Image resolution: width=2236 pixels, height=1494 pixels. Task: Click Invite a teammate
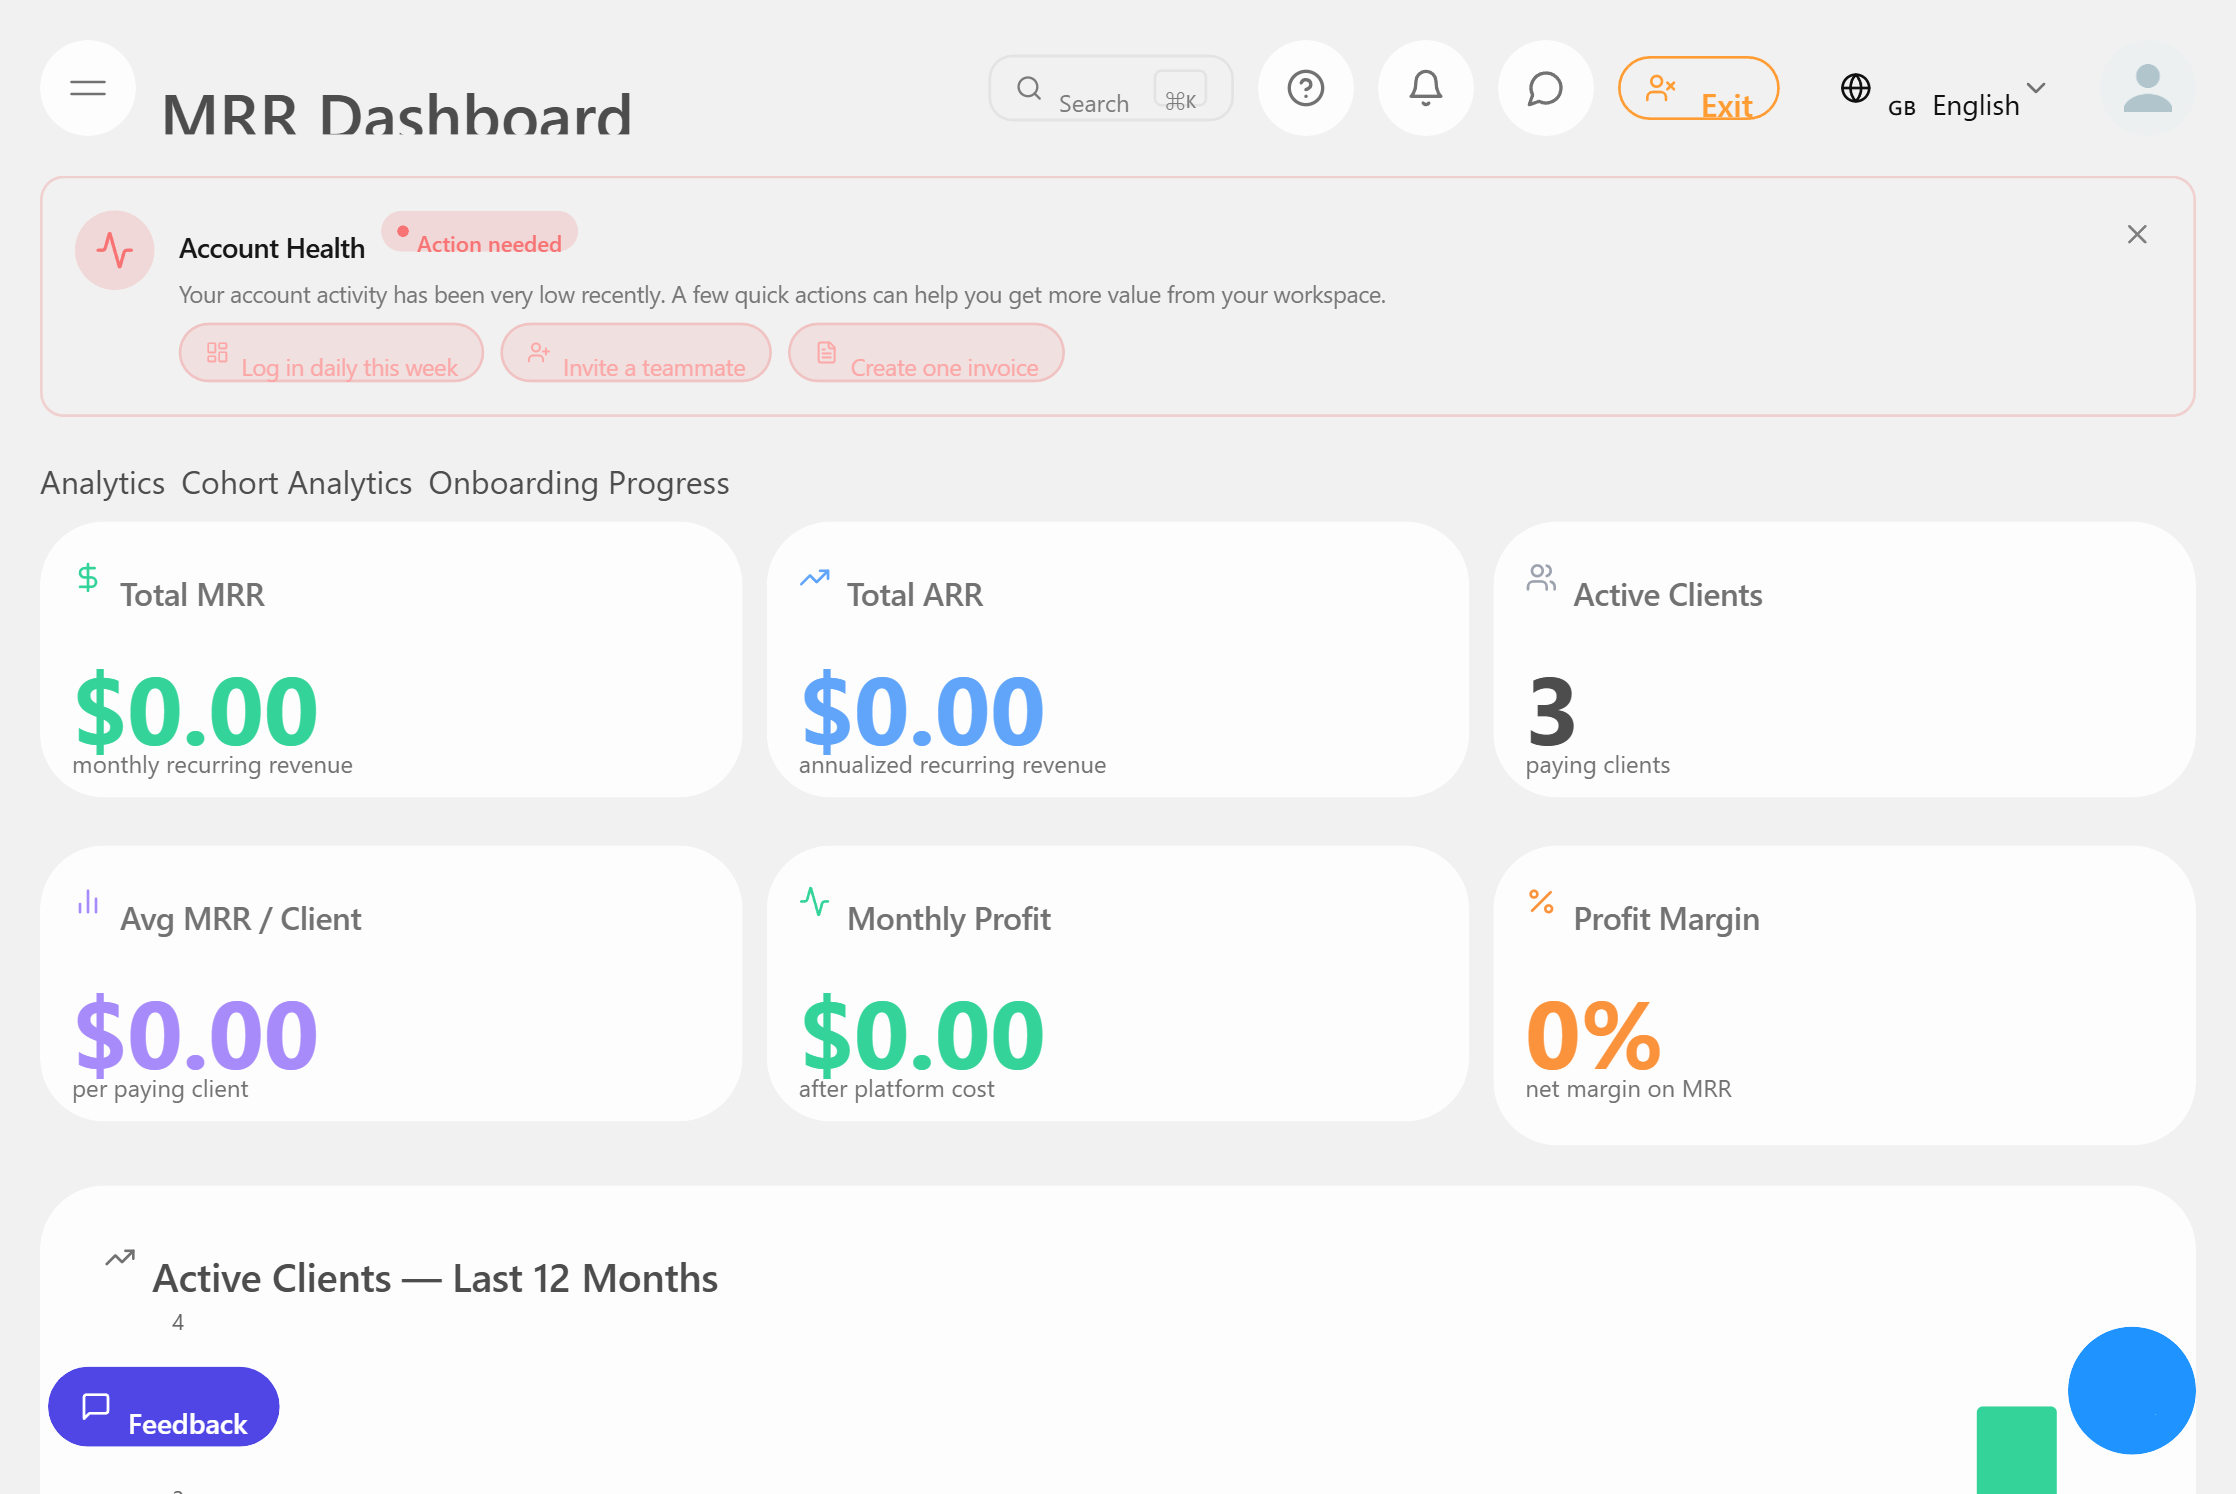coord(636,353)
